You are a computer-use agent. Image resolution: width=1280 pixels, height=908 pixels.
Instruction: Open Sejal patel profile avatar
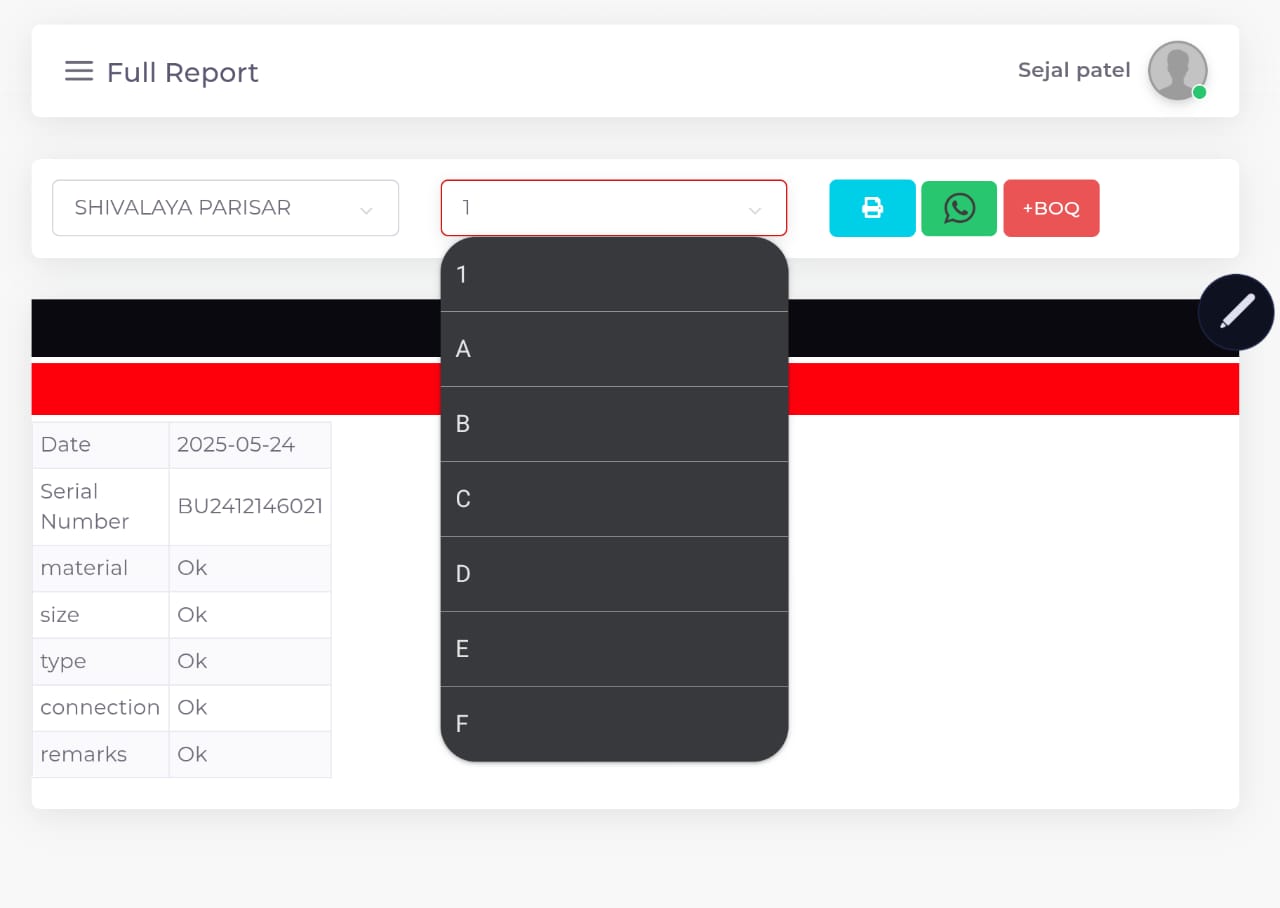(x=1176, y=70)
